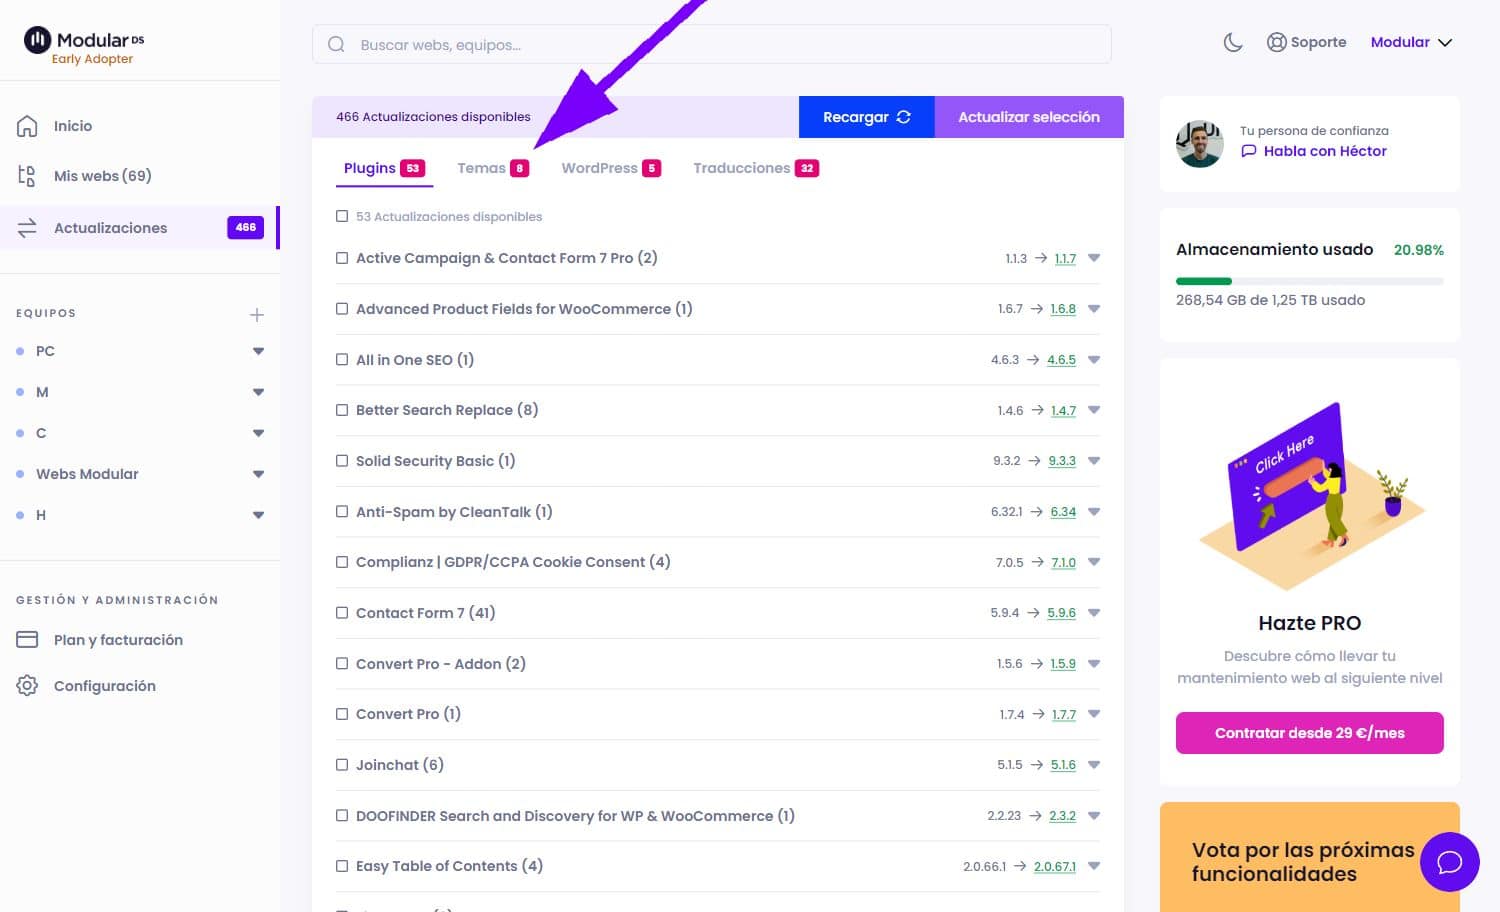Viewport: 1500px width, 912px height.
Task: Open Mis webs (69) menu item
Action: point(103,176)
